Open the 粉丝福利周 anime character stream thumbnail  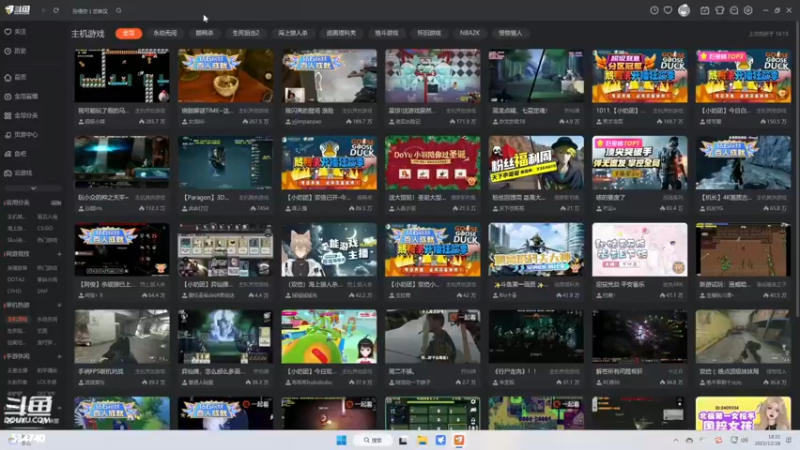tap(536, 163)
